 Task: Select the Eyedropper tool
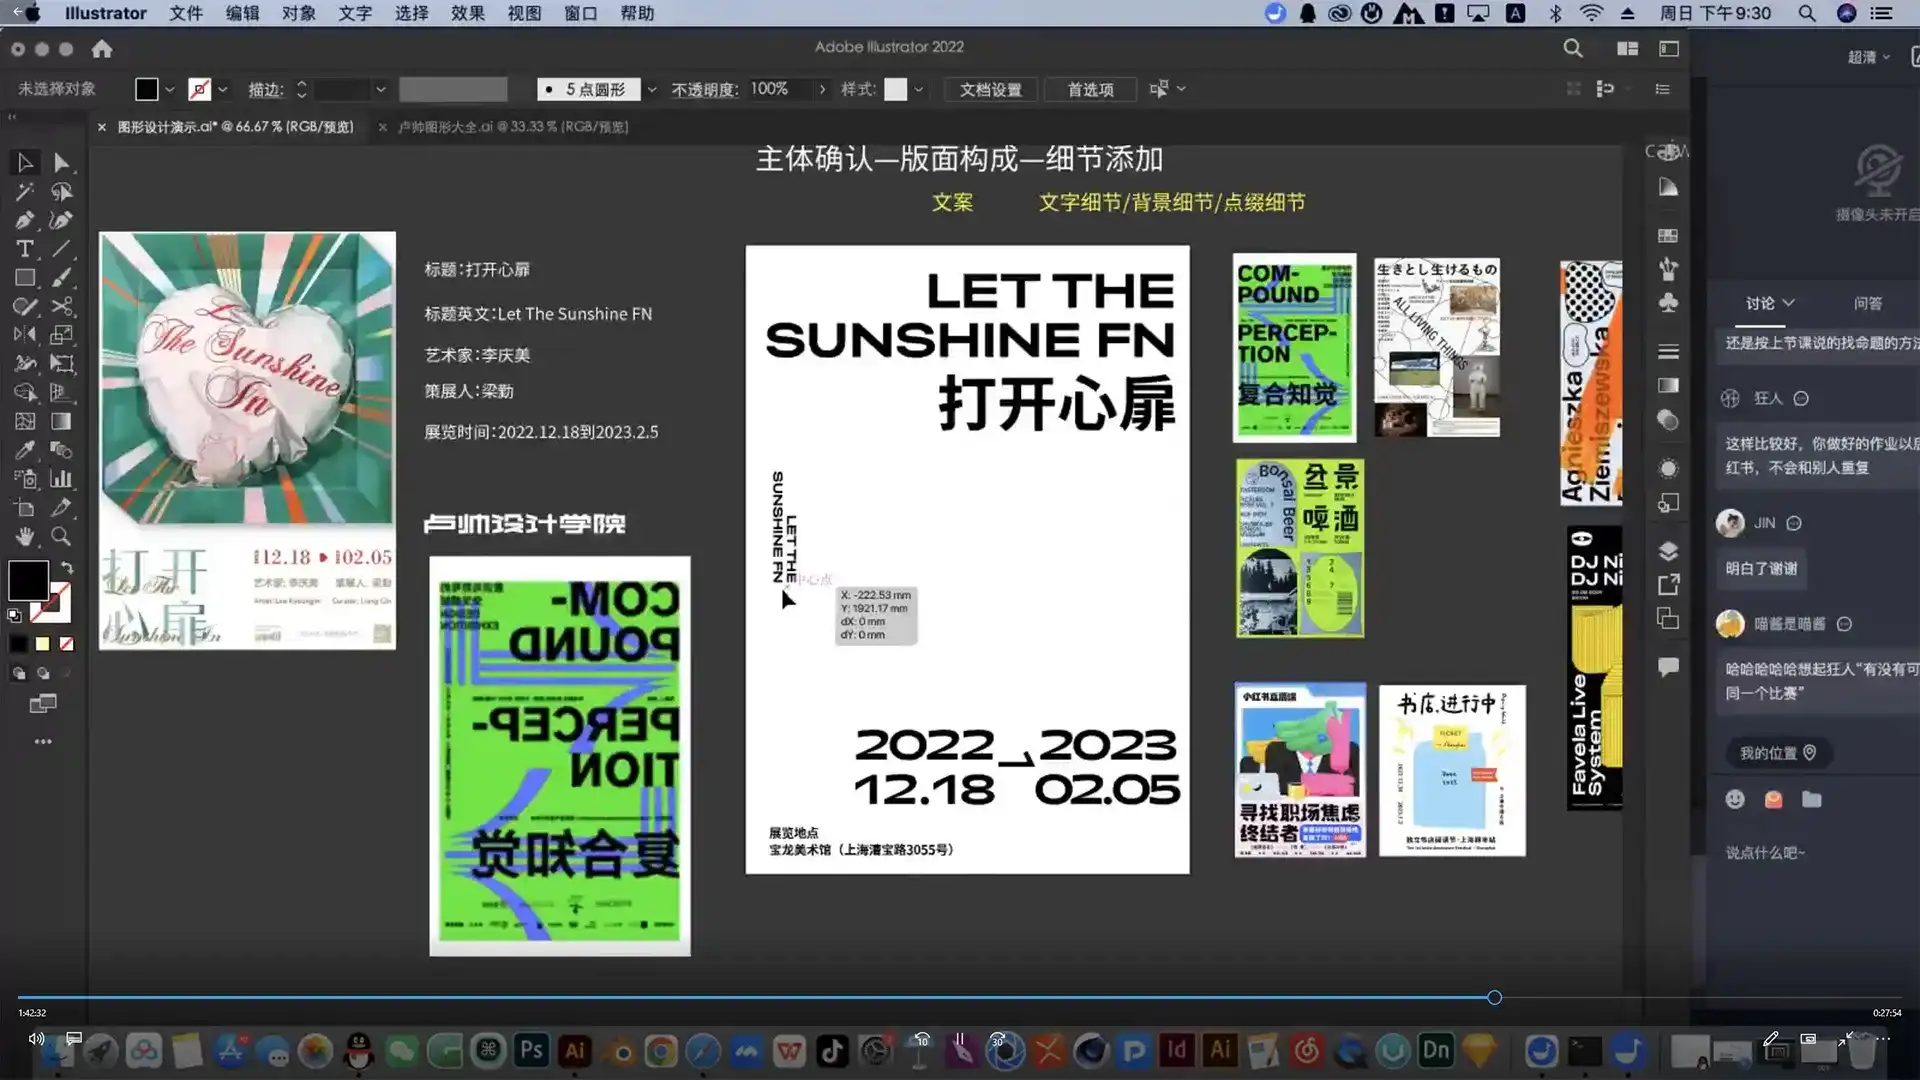24,450
